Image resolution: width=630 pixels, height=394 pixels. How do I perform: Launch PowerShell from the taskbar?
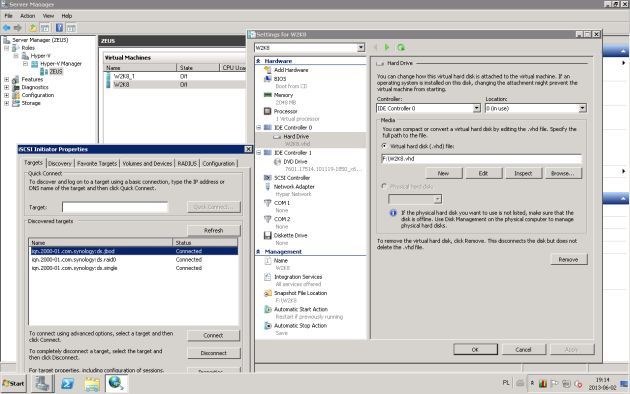point(67,384)
